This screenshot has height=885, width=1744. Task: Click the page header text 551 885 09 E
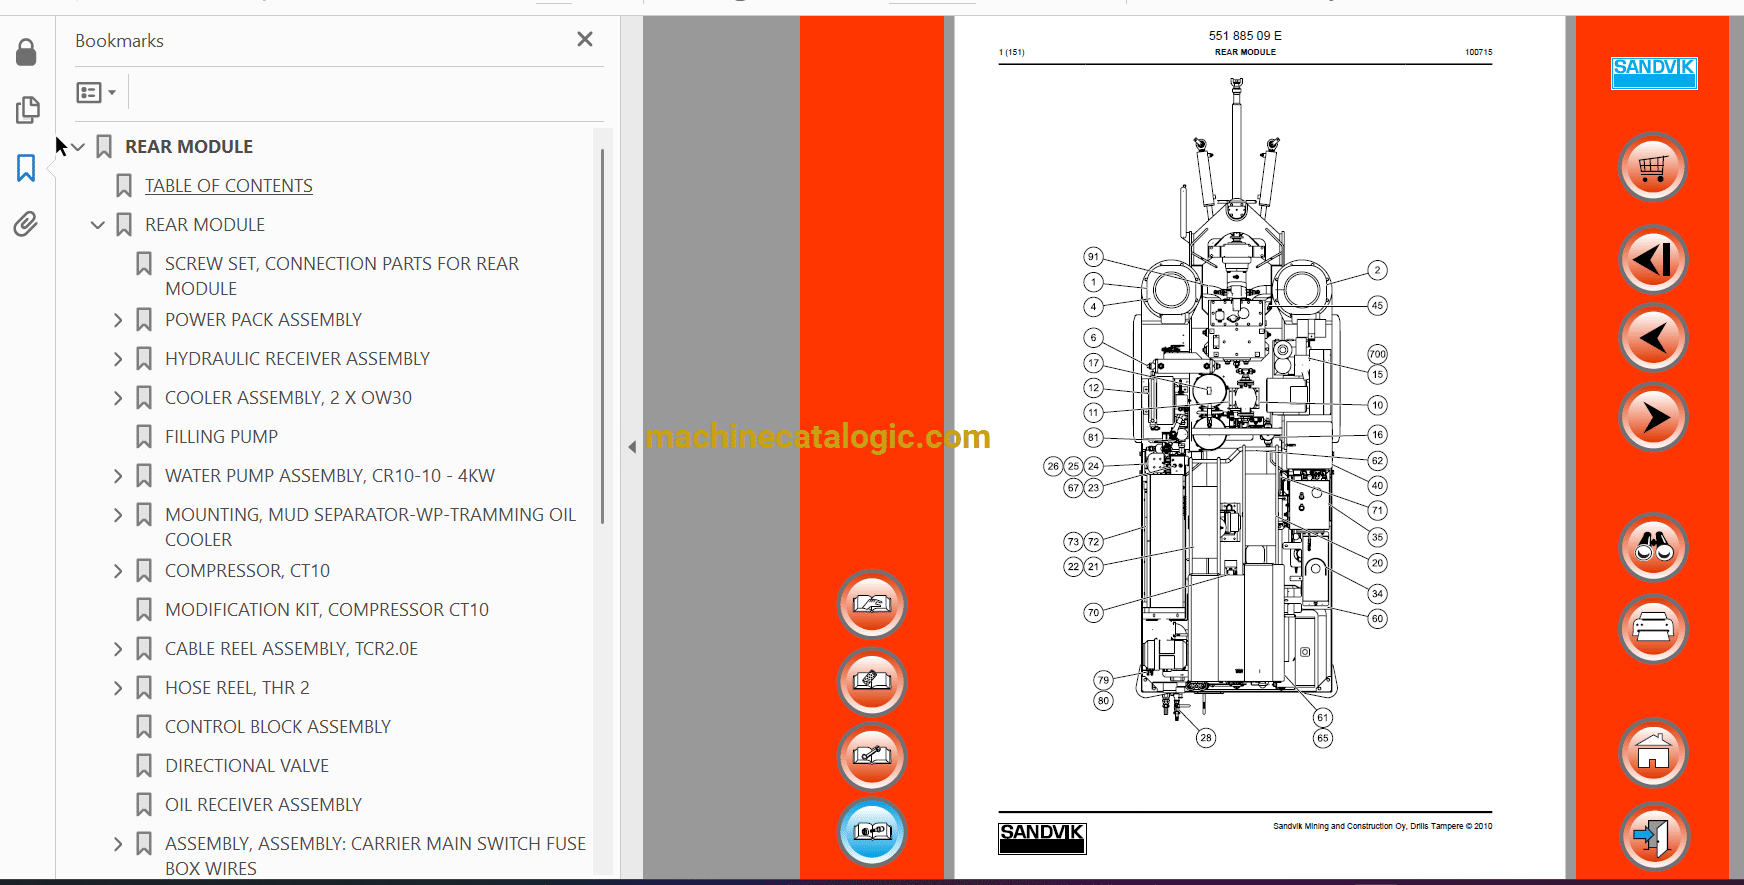[1245, 36]
